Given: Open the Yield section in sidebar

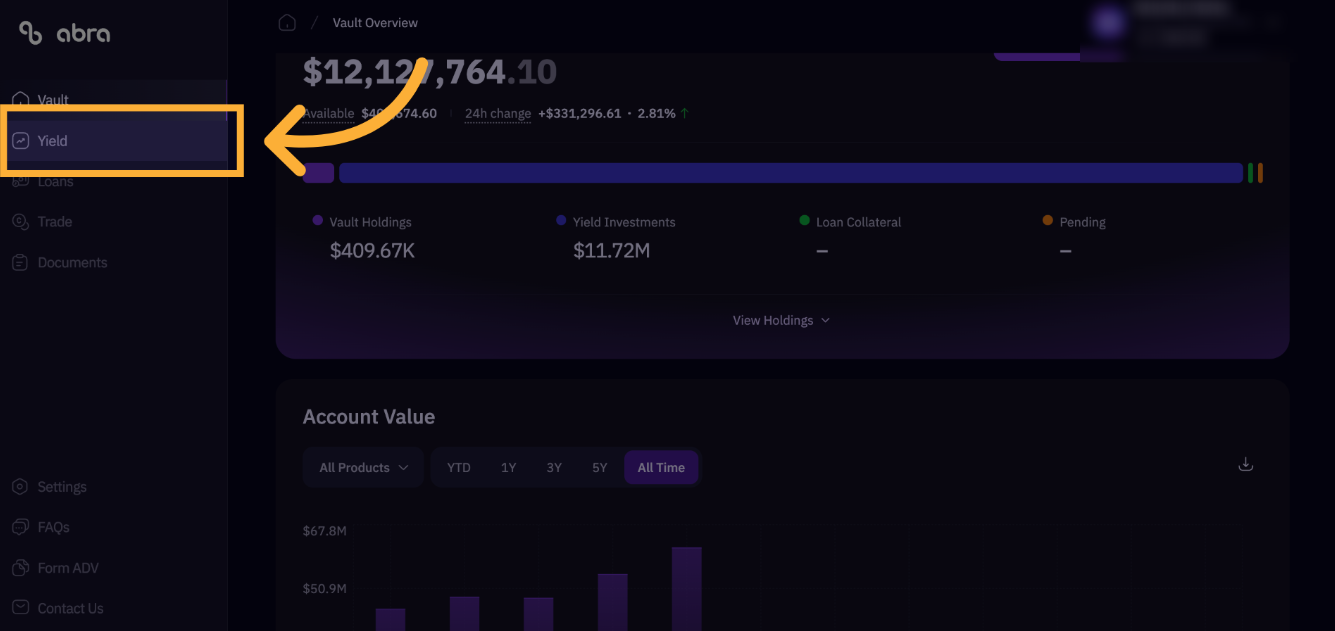Looking at the screenshot, I should tap(113, 141).
